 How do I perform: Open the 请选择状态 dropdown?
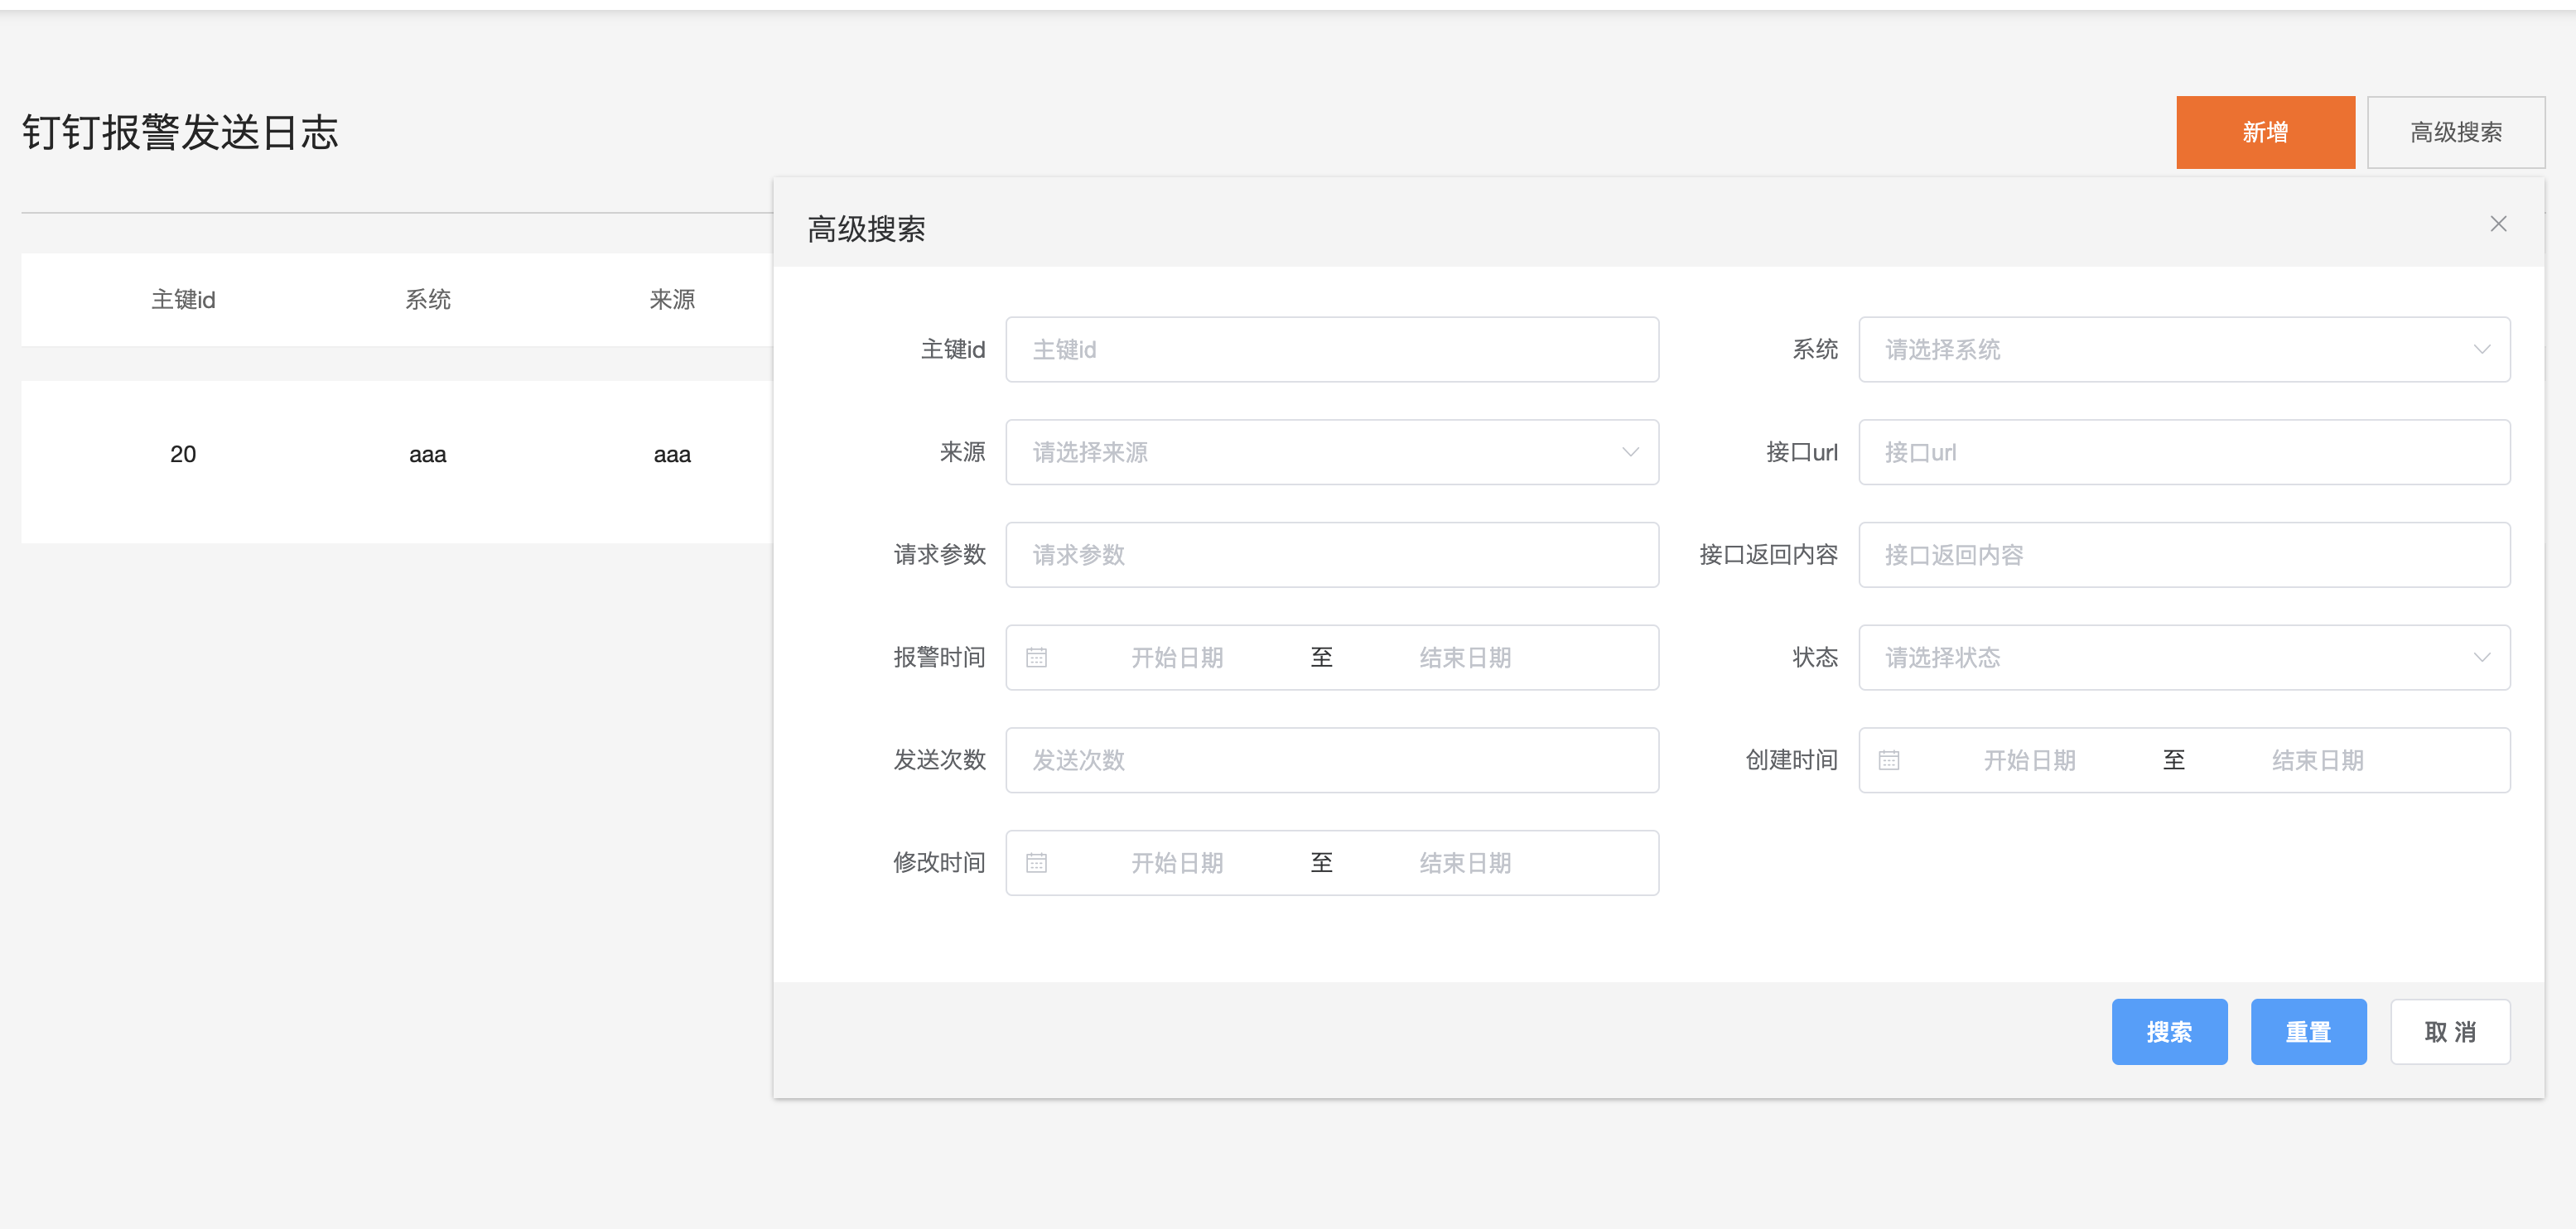2184,658
